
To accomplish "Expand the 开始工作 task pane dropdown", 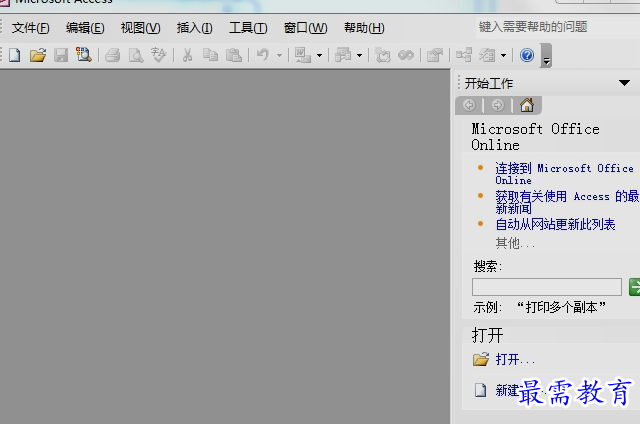I will pyautogui.click(x=624, y=83).
